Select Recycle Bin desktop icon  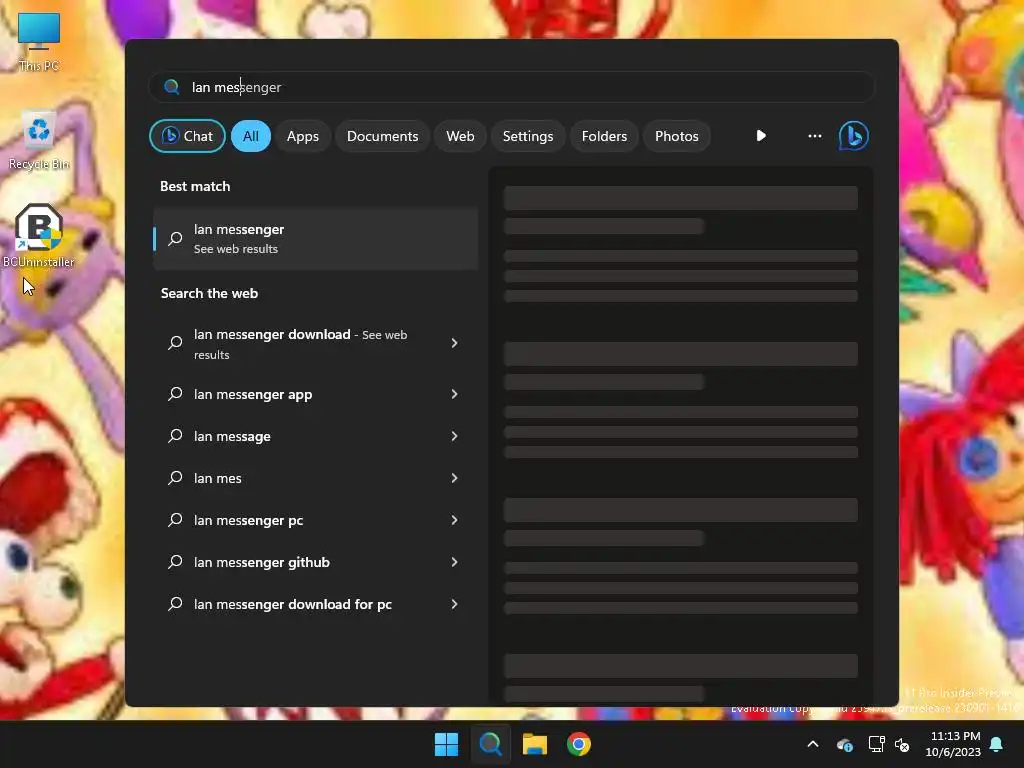coord(39,141)
